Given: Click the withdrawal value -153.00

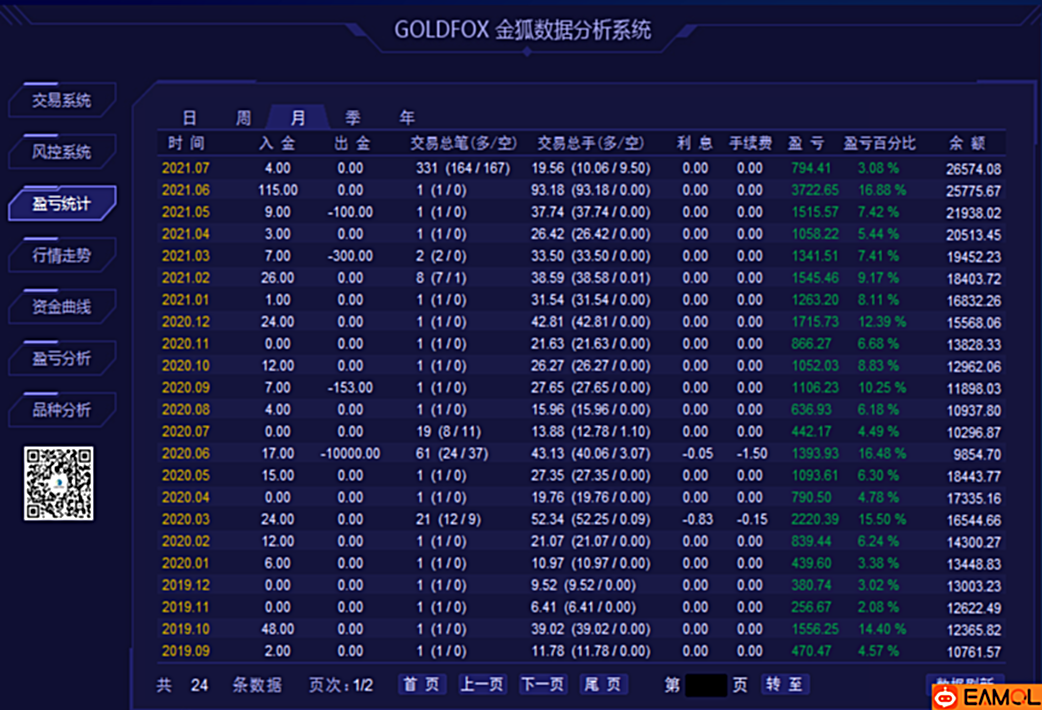Looking at the screenshot, I should point(350,388).
